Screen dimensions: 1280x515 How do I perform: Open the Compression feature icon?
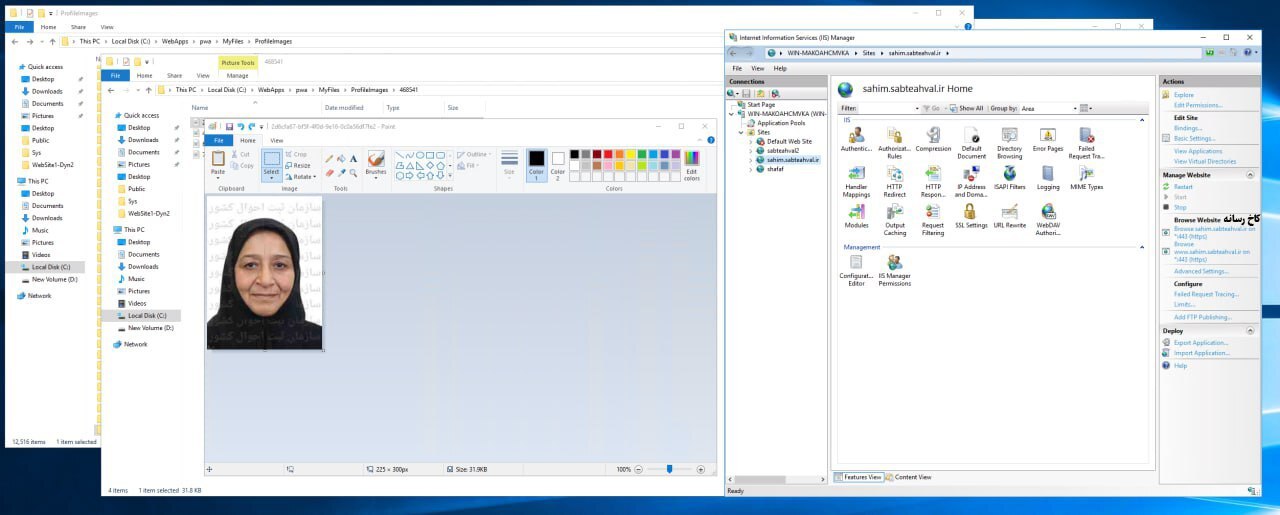click(x=933, y=140)
